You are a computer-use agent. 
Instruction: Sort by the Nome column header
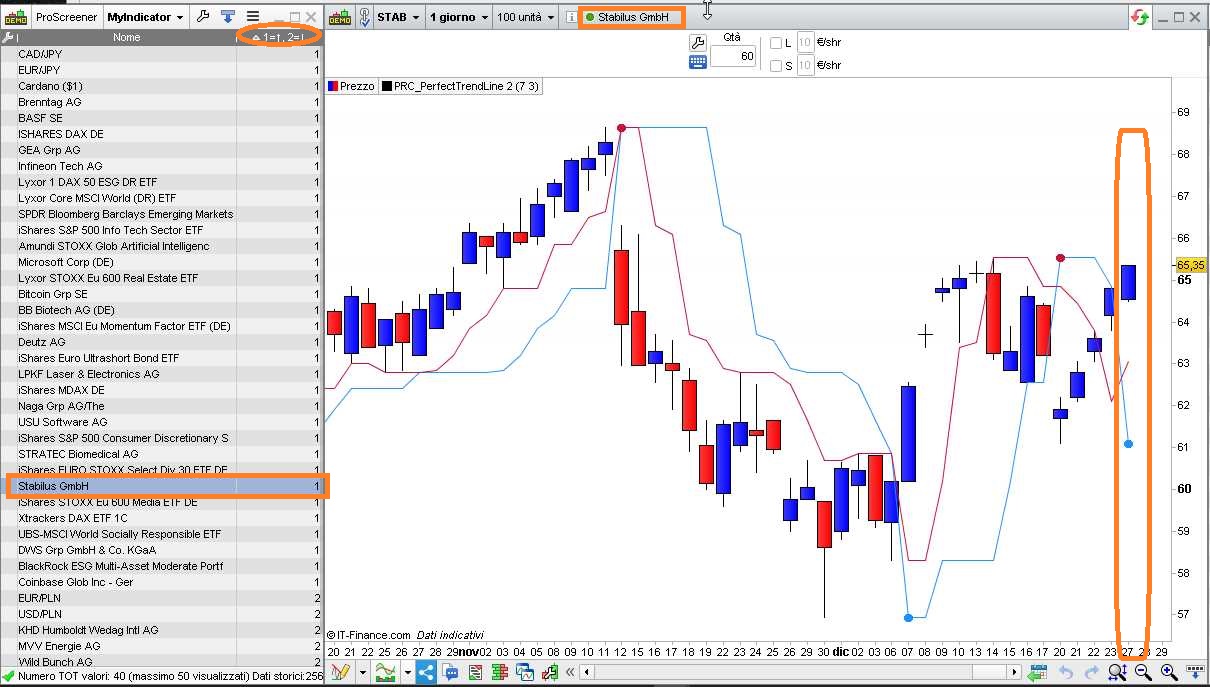point(126,37)
